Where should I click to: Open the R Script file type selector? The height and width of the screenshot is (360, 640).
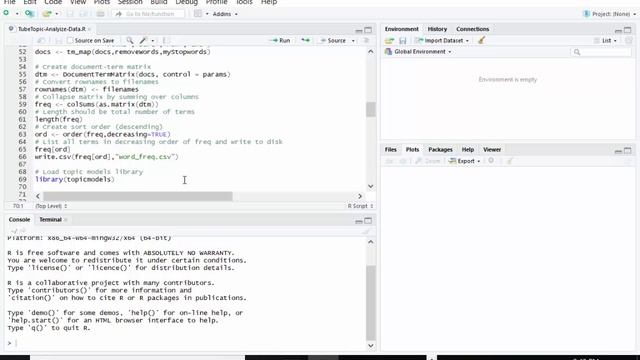click(360, 206)
